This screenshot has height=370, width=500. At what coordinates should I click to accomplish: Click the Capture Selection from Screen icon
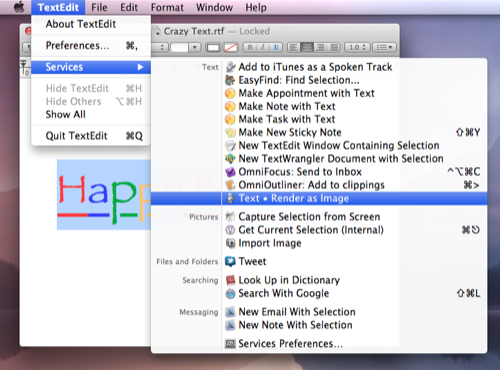230,217
